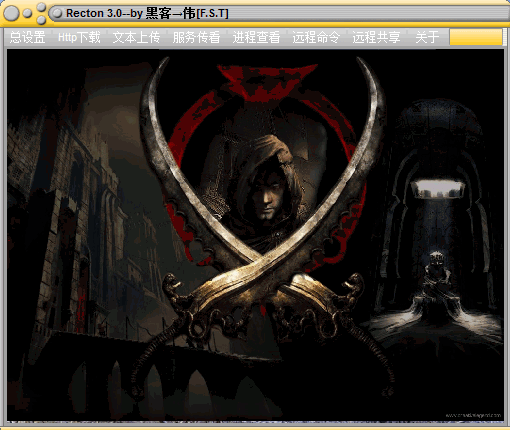Click the round button beside the Recton 3.0 title
The image size is (510, 430).
[58, 13]
